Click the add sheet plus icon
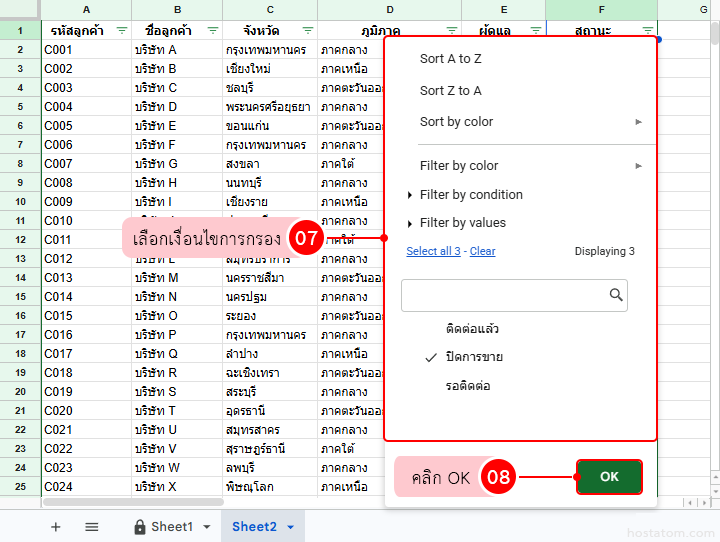This screenshot has width=720, height=542. click(56, 527)
